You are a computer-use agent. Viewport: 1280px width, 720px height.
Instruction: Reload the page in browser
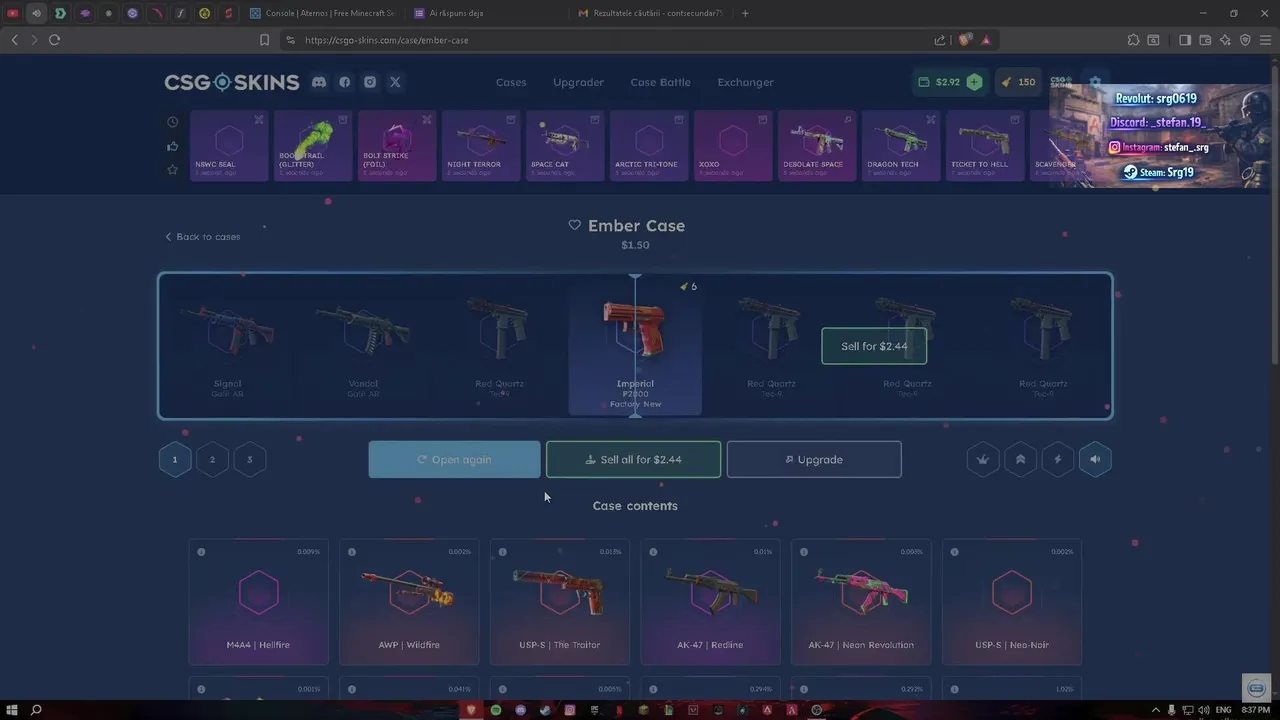click(54, 40)
